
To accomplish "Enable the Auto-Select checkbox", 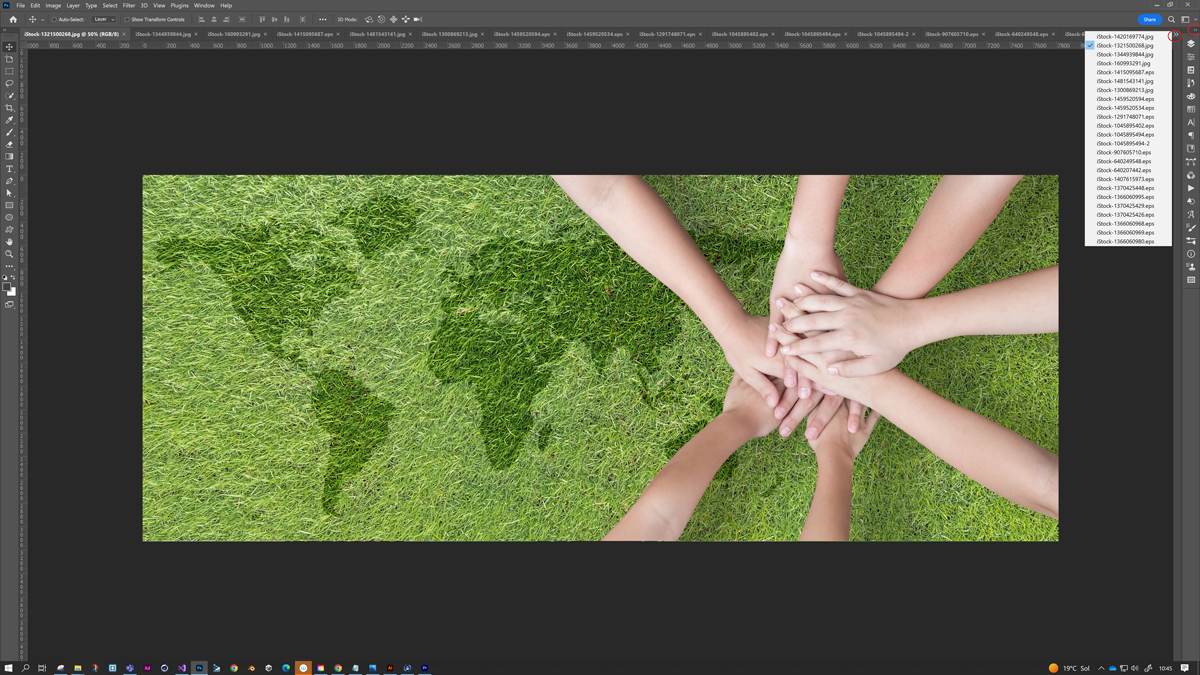I will tap(53, 19).
